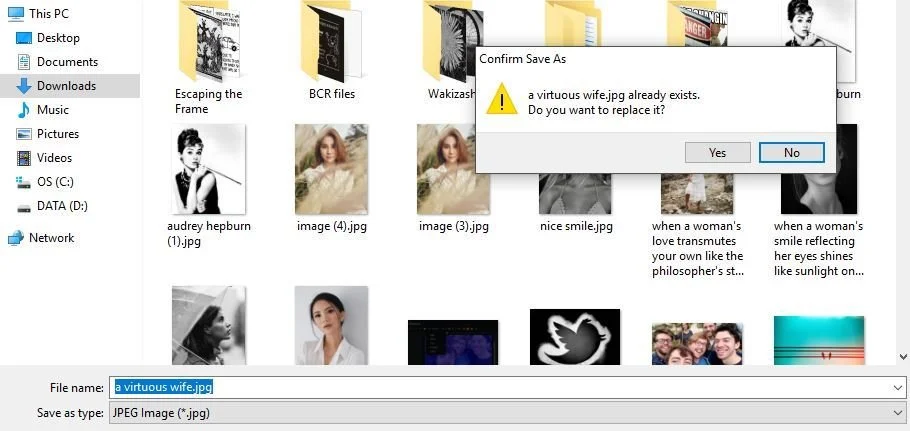Click the nice smile.jpg file name text
Image resolution: width=910 pixels, height=431 pixels.
click(x=576, y=226)
